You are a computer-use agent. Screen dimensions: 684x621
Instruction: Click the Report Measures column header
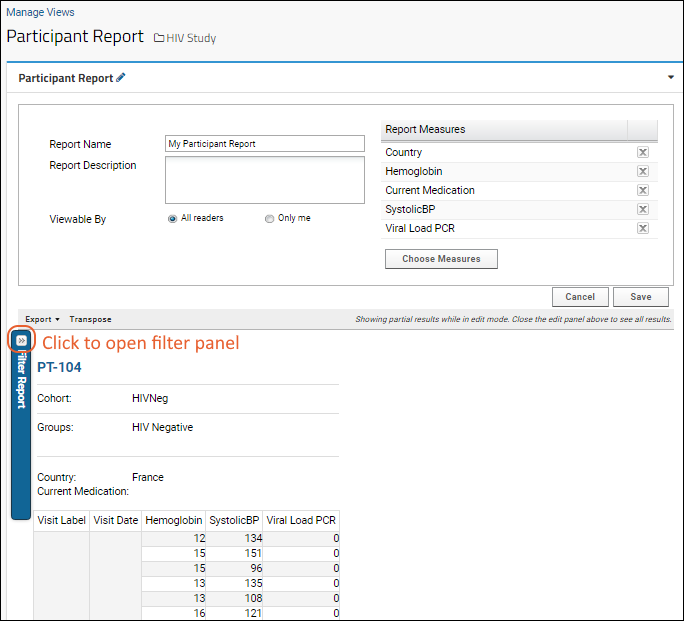click(504, 130)
